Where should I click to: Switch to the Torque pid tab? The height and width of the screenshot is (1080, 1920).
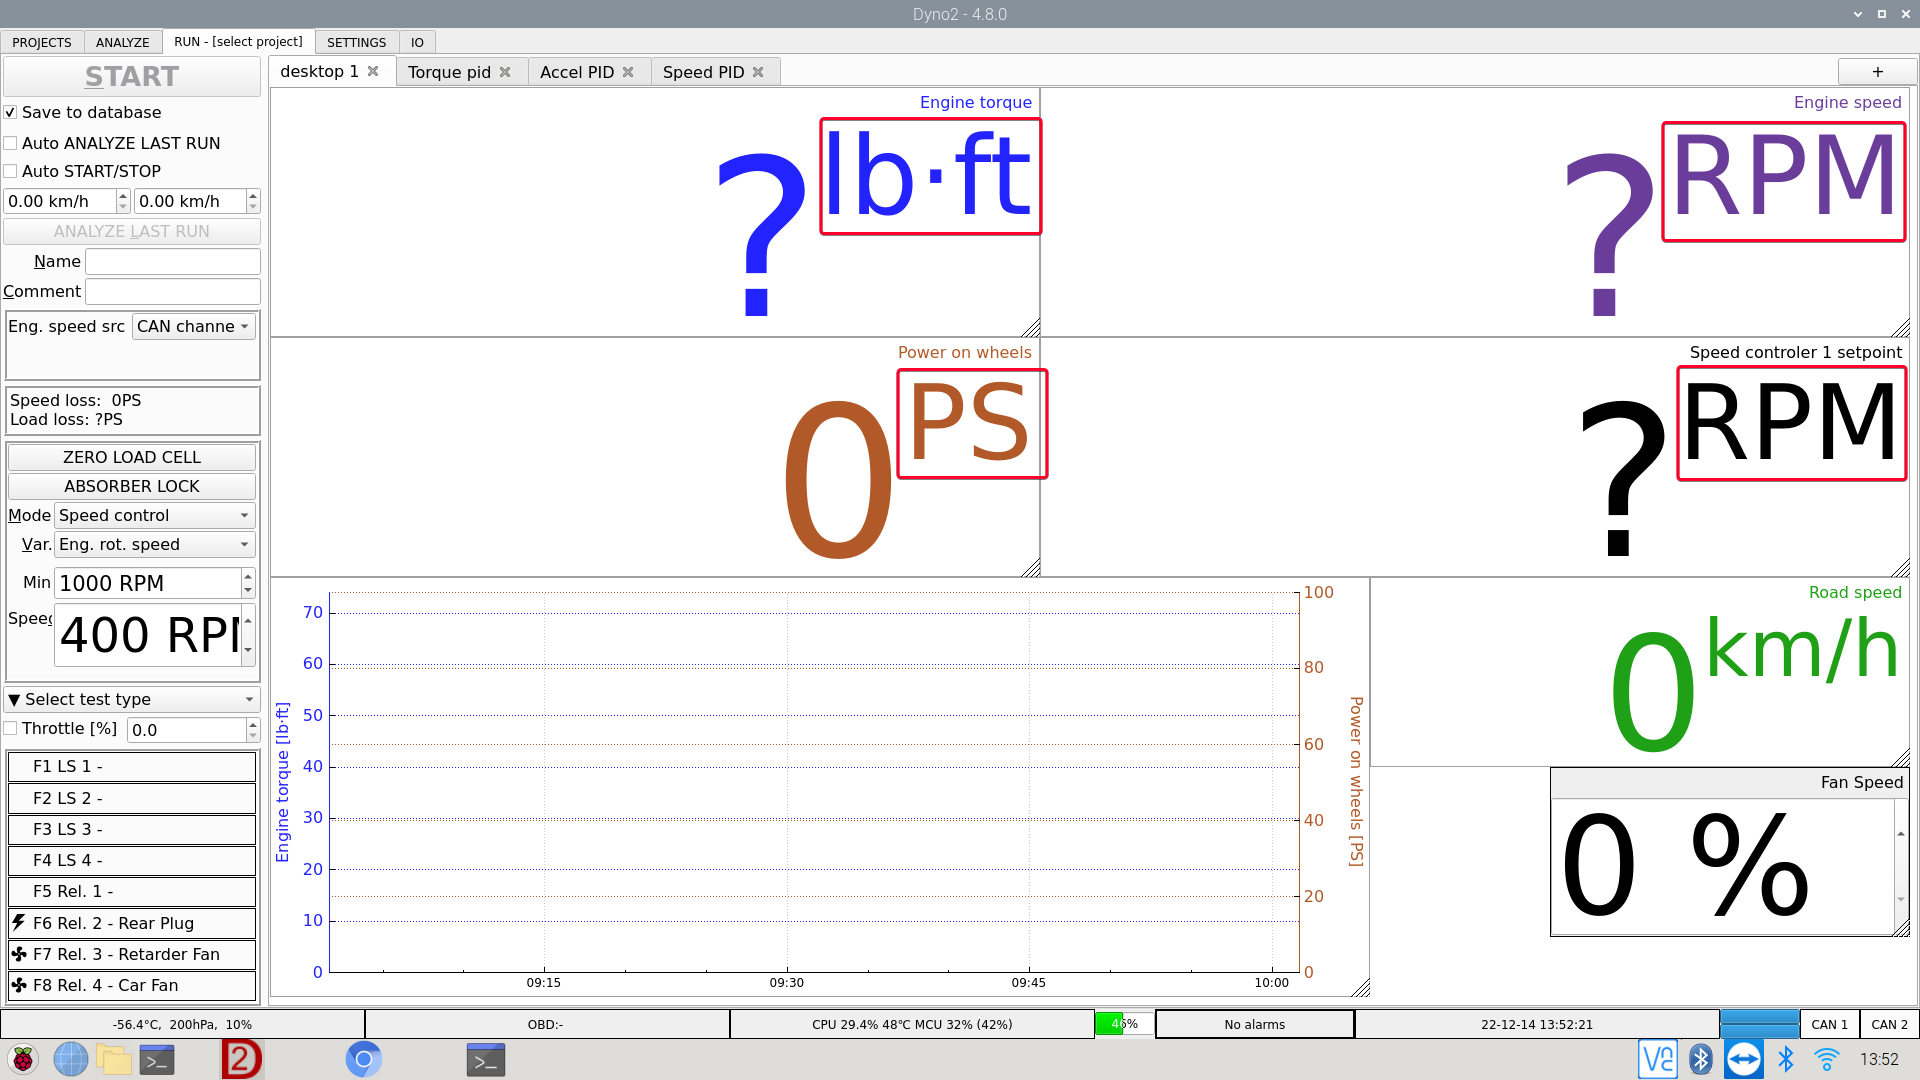pyautogui.click(x=450, y=71)
